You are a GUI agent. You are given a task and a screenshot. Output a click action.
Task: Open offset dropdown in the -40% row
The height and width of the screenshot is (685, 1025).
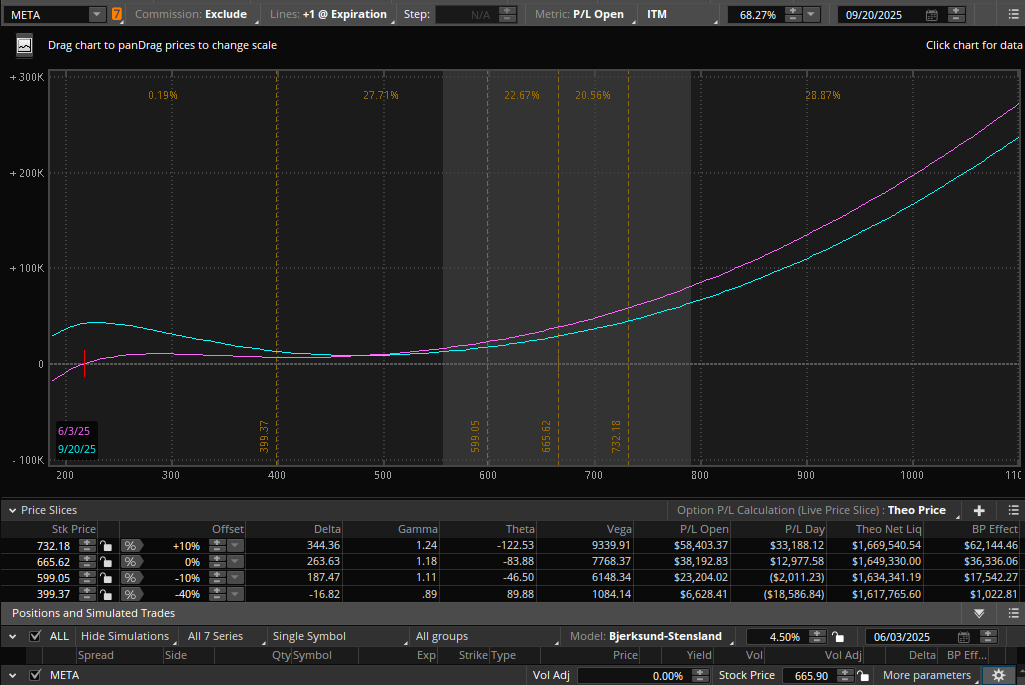click(235, 594)
